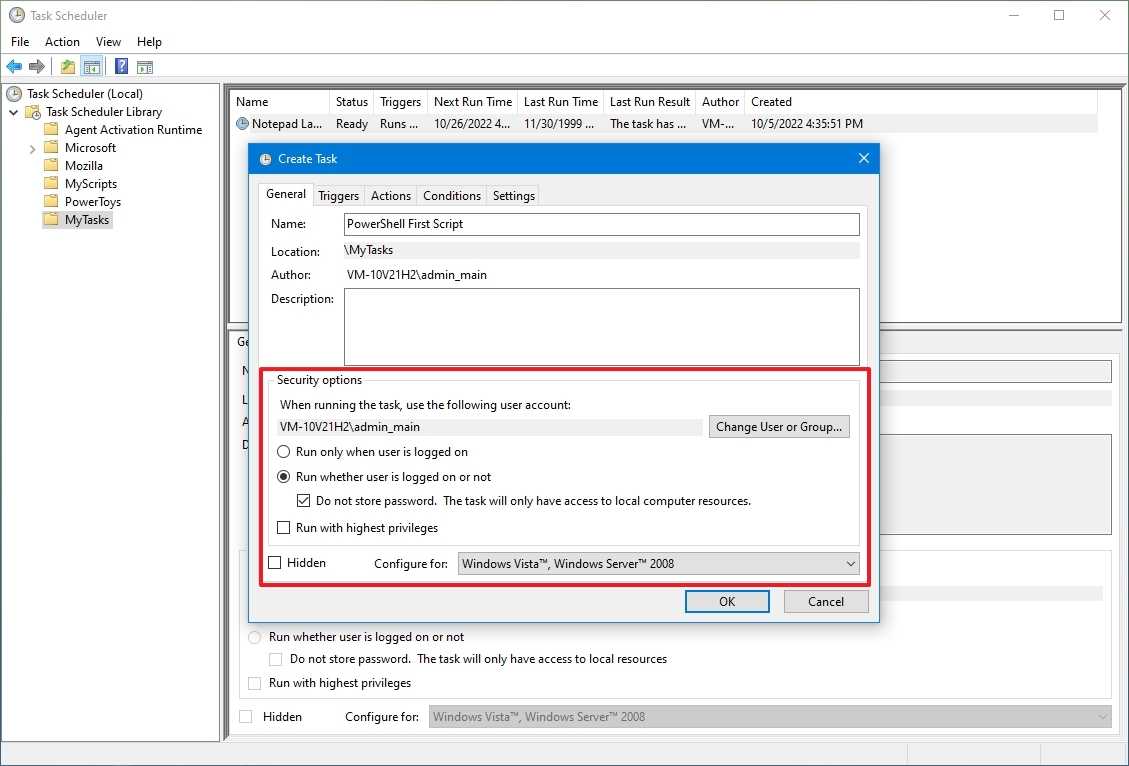Click the MyScripts folder icon
Viewport: 1129px width, 766px height.
coord(51,184)
